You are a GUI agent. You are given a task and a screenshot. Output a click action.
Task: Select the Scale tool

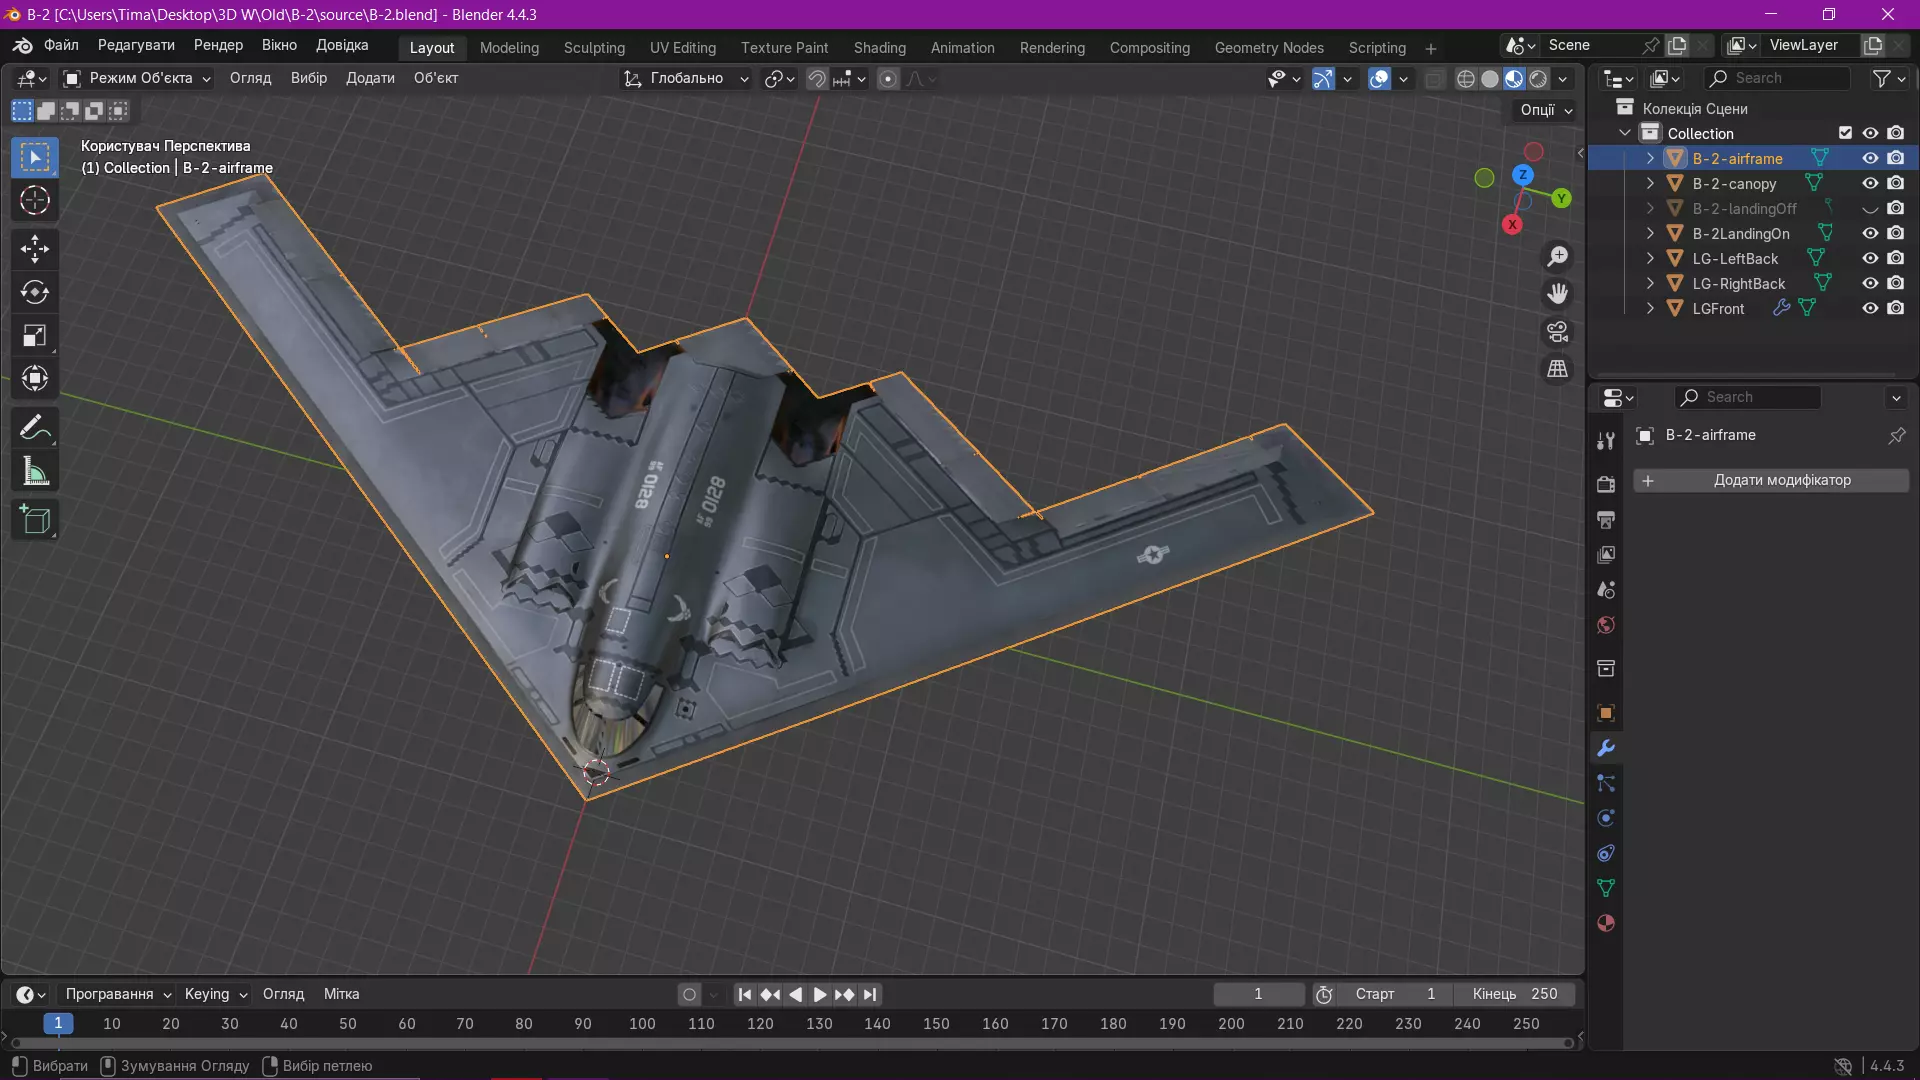pyautogui.click(x=35, y=336)
